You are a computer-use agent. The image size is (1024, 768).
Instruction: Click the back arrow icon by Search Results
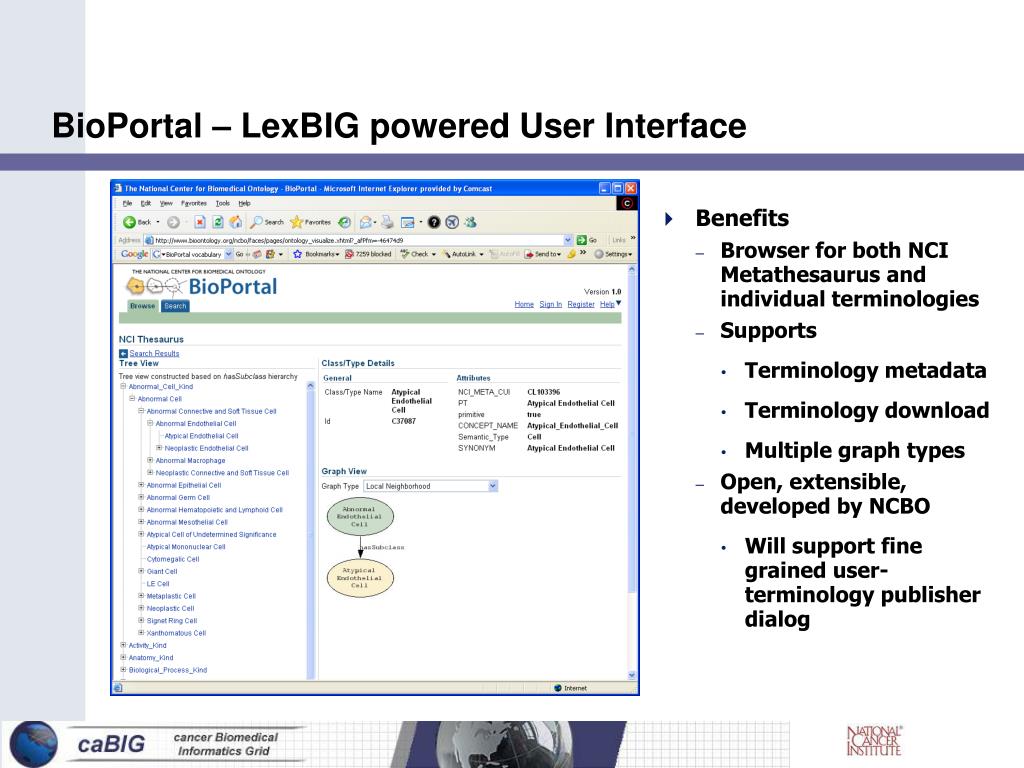[x=123, y=353]
